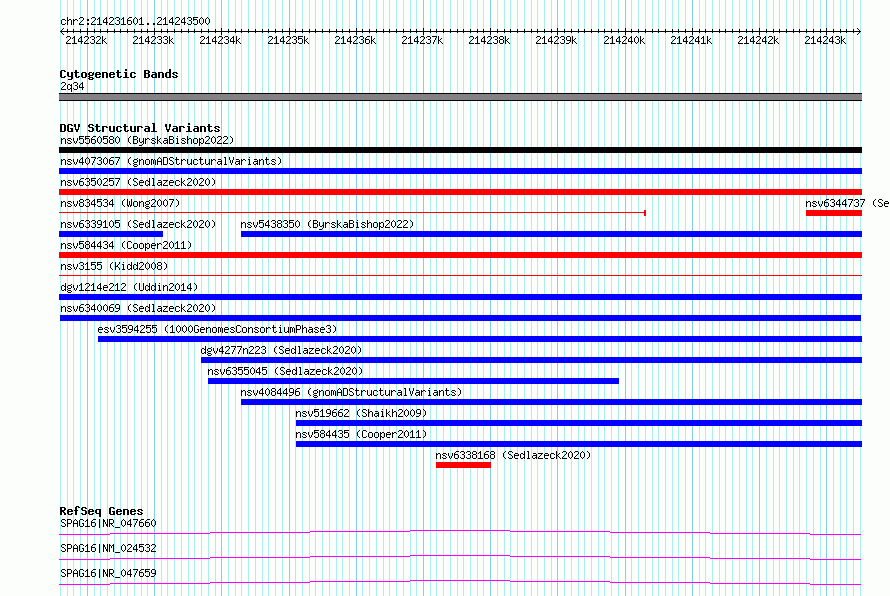Click the Cytogenetic Bands track title
The width and height of the screenshot is (890, 596).
point(119,74)
